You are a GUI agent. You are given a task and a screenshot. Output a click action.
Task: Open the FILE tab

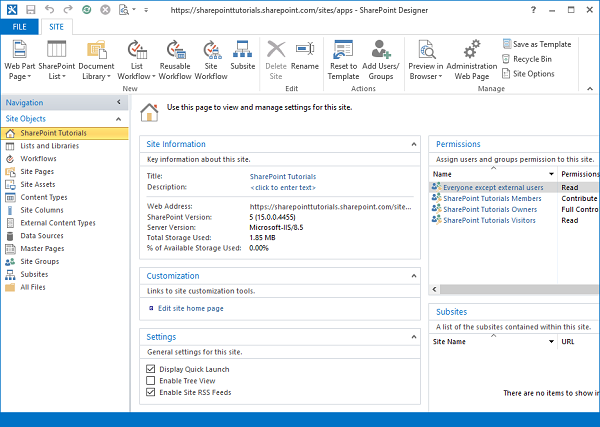pos(19,26)
